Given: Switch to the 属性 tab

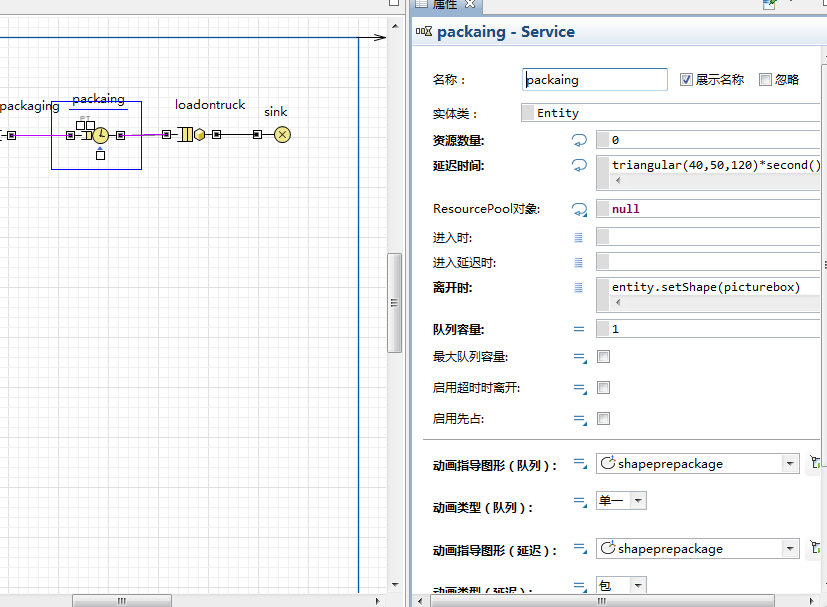Looking at the screenshot, I should [444, 4].
